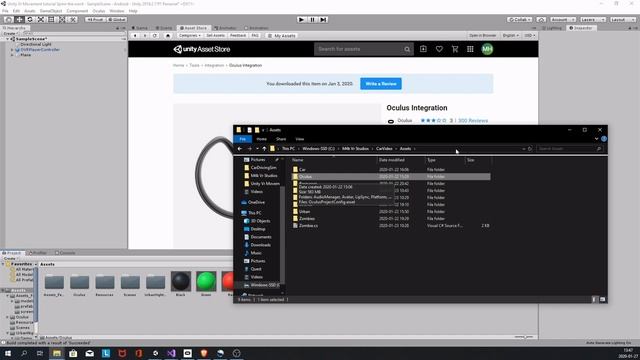Screen dimensions: 640x360
Task: Open the apps grid icon in Asset Store
Action: click(x=470, y=49)
